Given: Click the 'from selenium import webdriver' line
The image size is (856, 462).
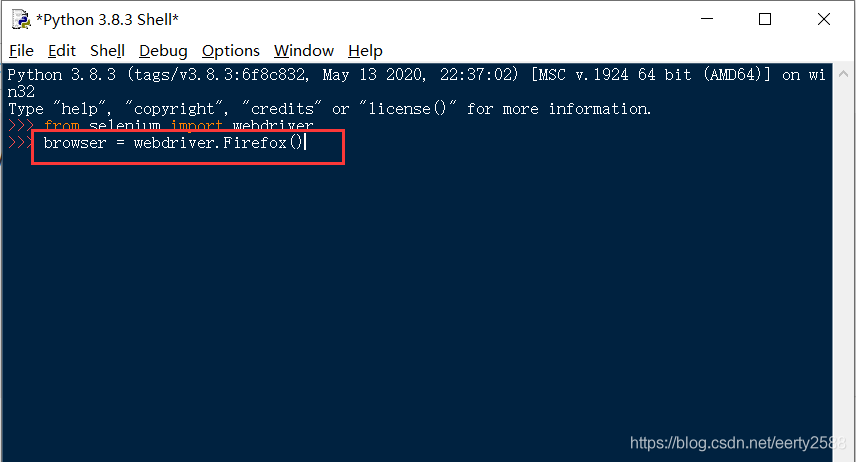Looking at the screenshot, I should pos(178,126).
